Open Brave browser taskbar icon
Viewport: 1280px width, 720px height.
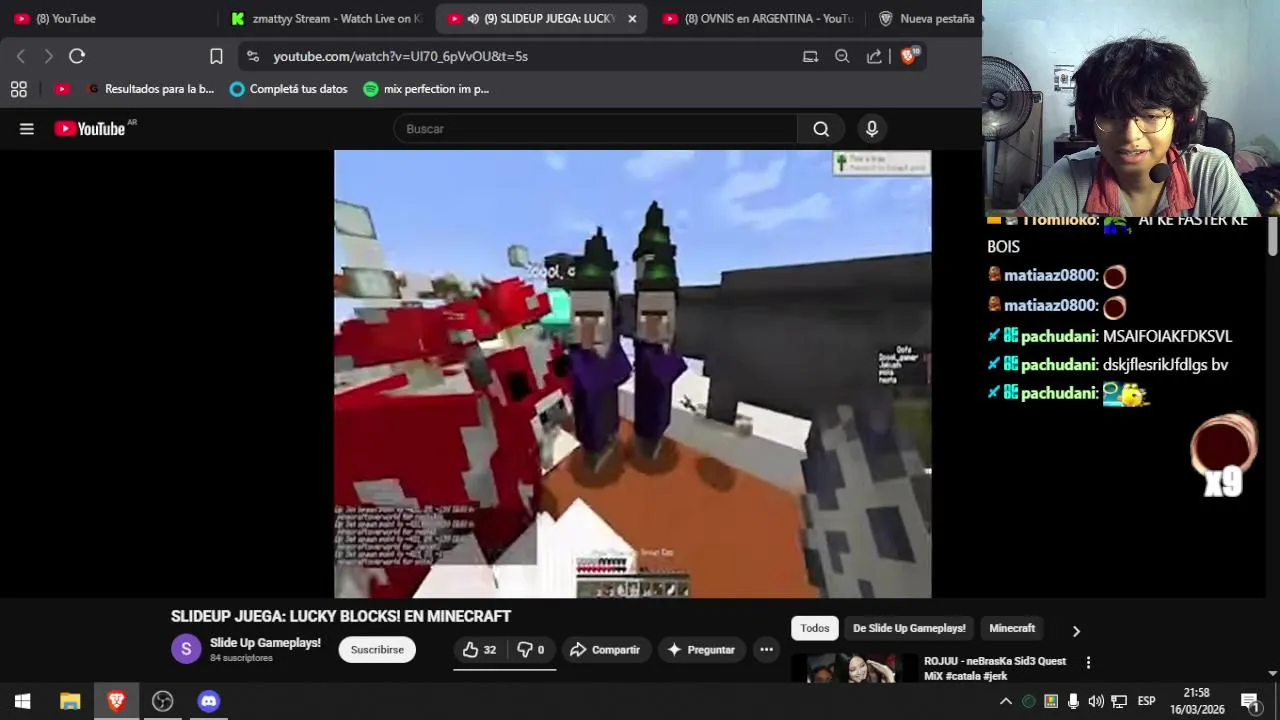pyautogui.click(x=116, y=701)
